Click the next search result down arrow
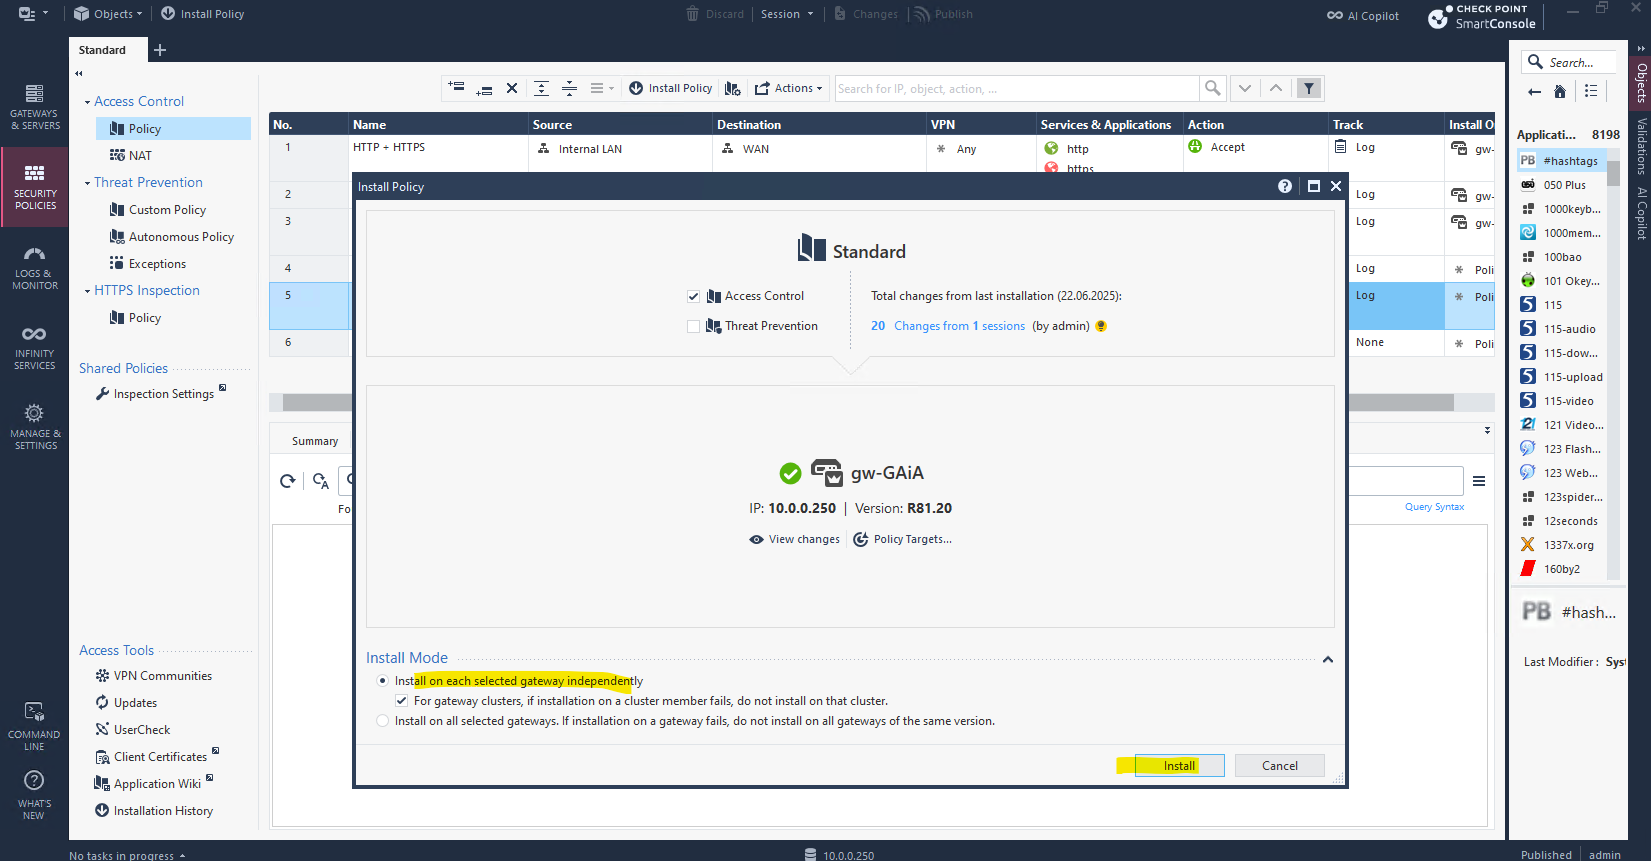1651x861 pixels. coord(1245,88)
